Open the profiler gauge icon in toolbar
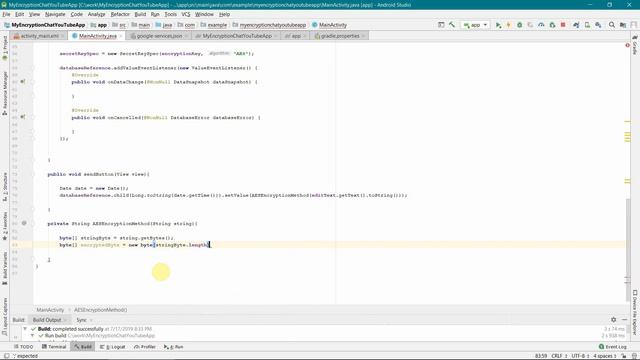640x360 pixels. (x=541, y=25)
